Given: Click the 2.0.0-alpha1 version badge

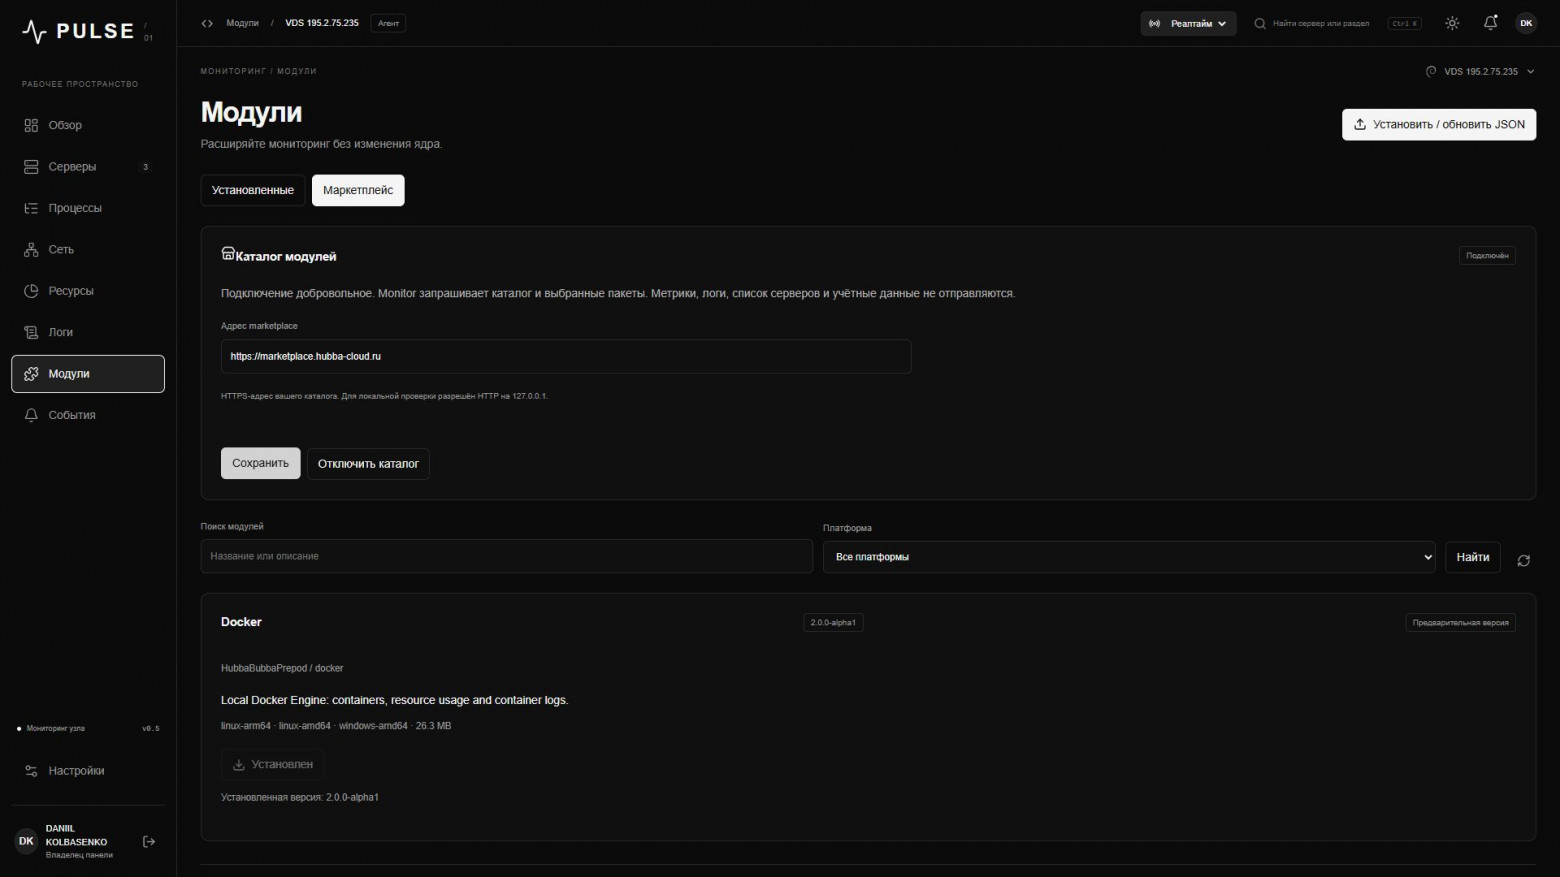Looking at the screenshot, I should coord(833,622).
